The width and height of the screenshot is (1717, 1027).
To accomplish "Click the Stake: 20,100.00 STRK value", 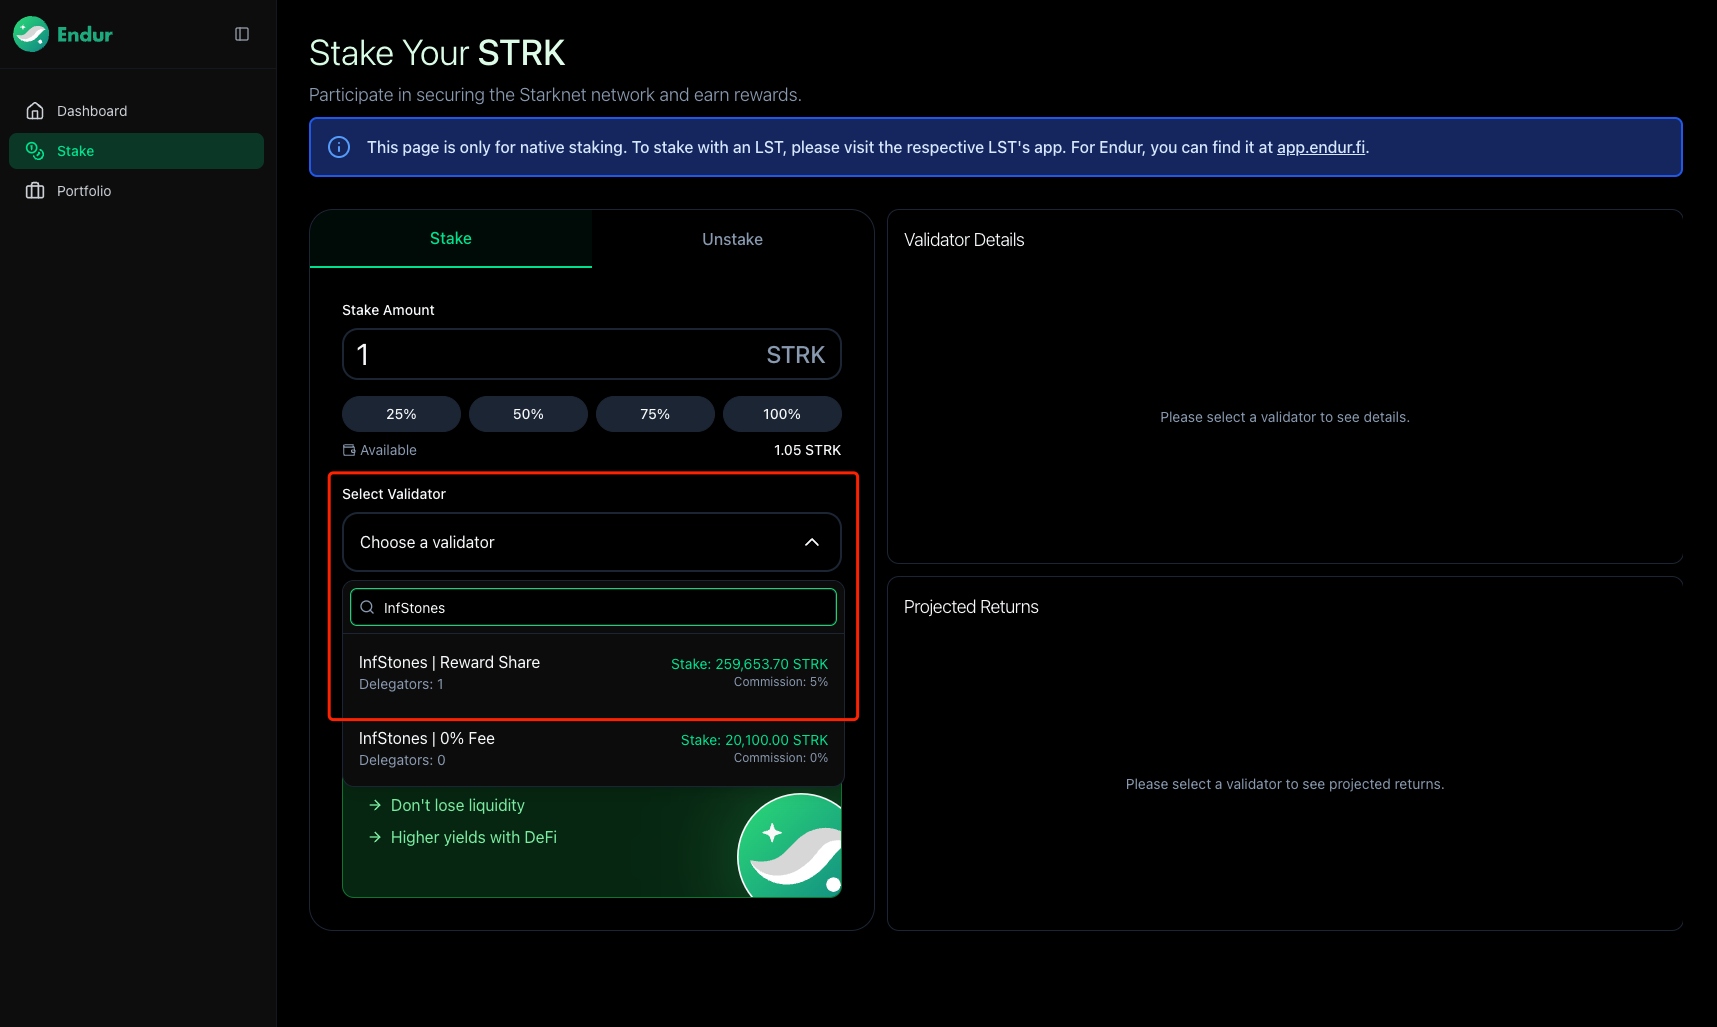I will [754, 740].
